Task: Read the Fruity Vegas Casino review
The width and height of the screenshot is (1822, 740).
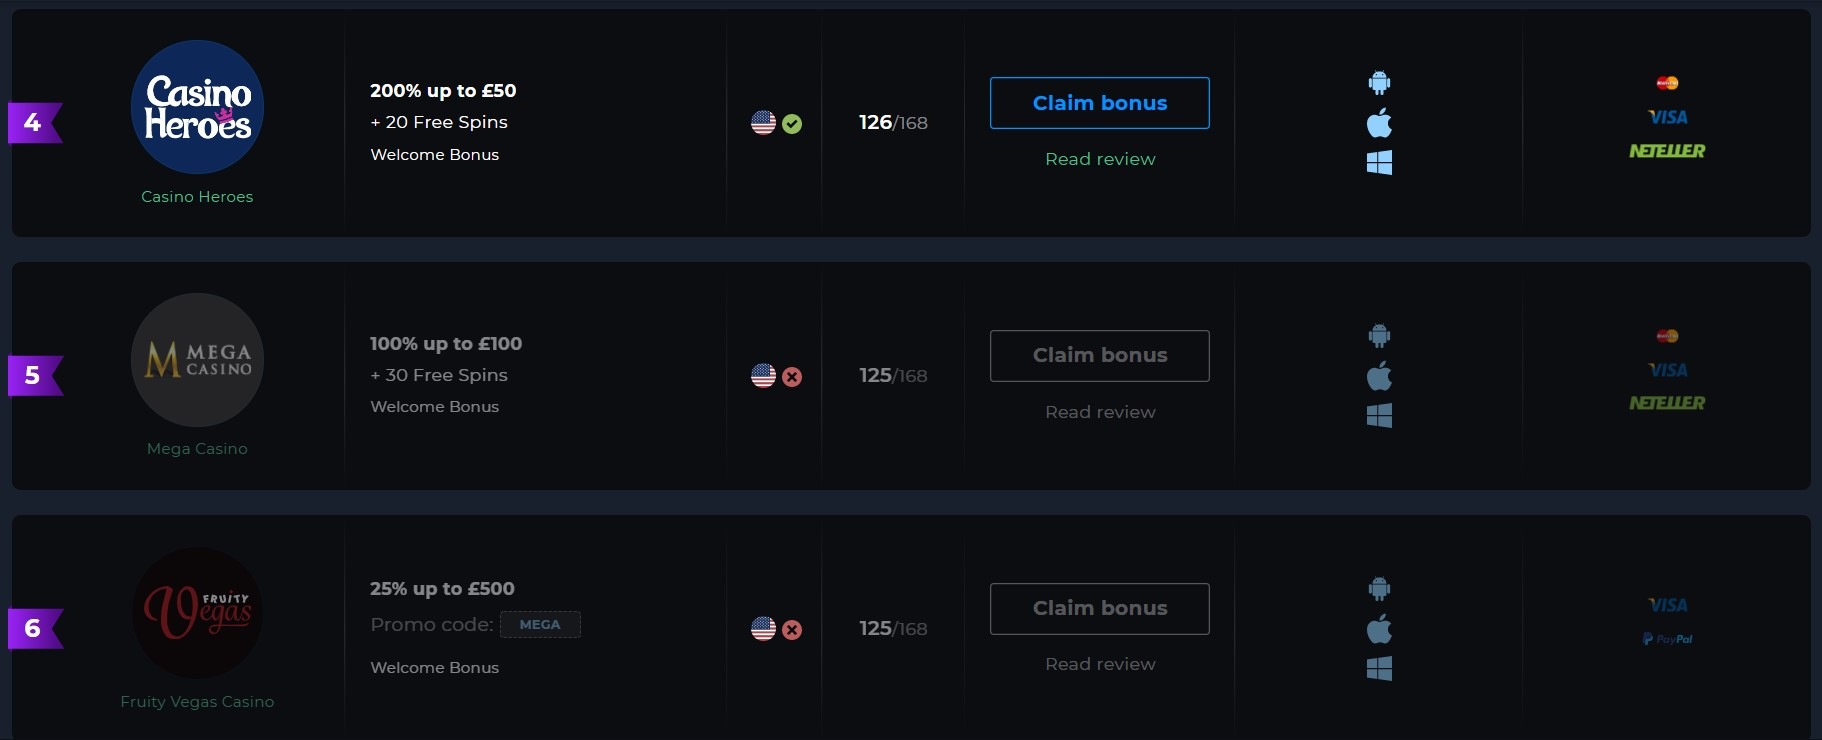Action: 1100,664
